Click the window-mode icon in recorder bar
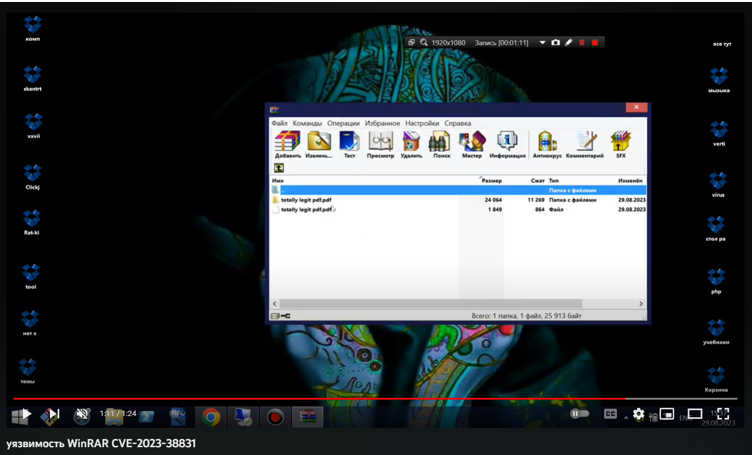Image resolution: width=753 pixels, height=455 pixels. coord(412,42)
